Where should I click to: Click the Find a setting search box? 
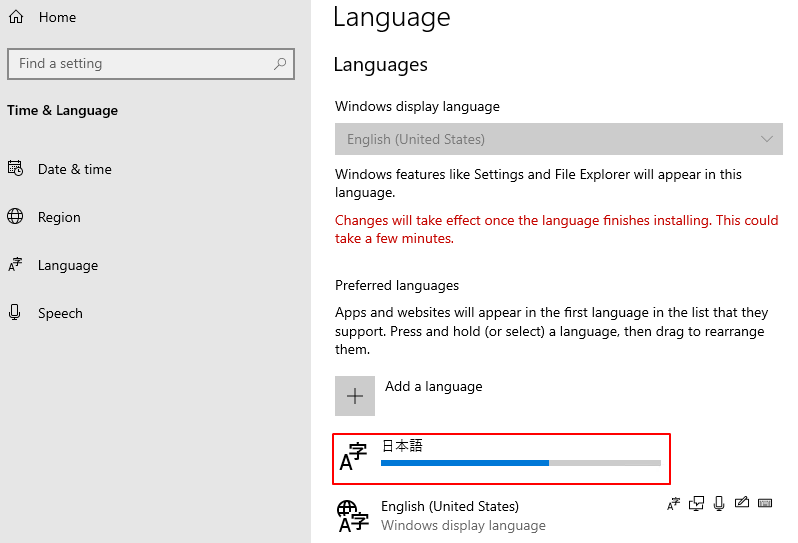pos(140,63)
